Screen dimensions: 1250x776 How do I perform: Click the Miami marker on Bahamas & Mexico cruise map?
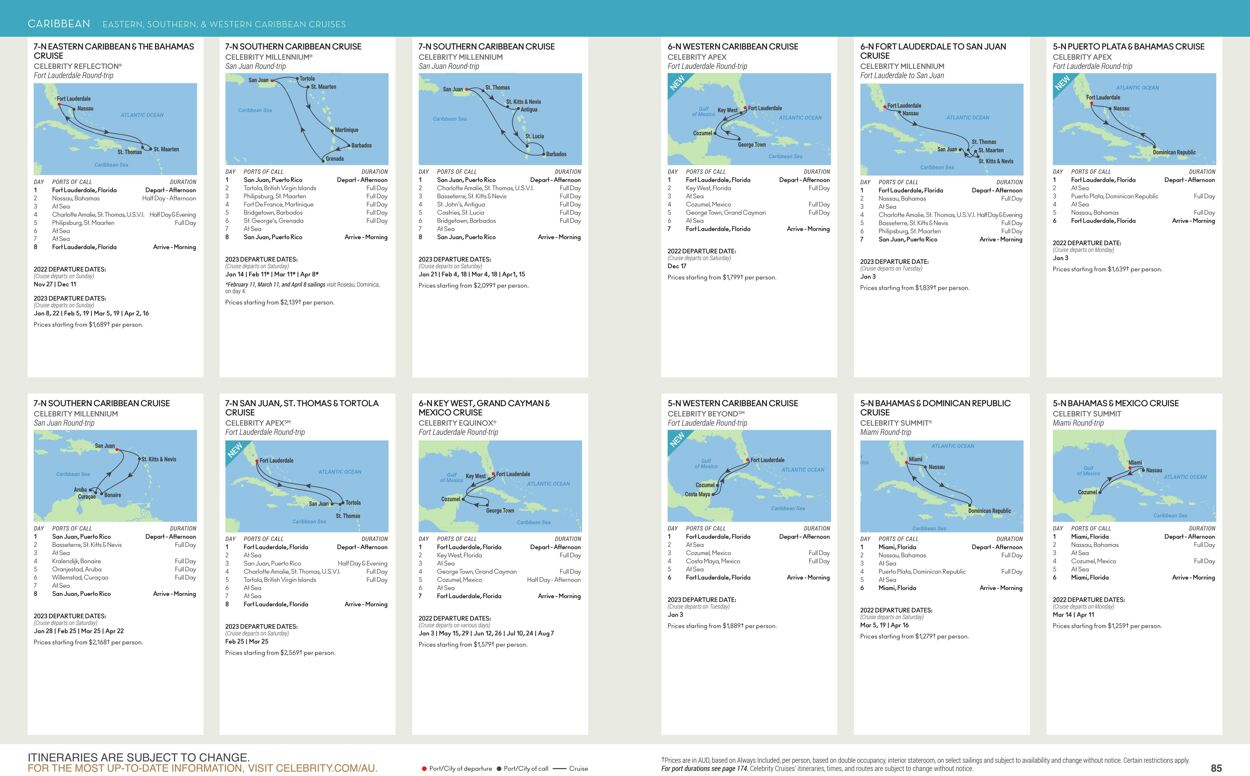tap(1130, 467)
